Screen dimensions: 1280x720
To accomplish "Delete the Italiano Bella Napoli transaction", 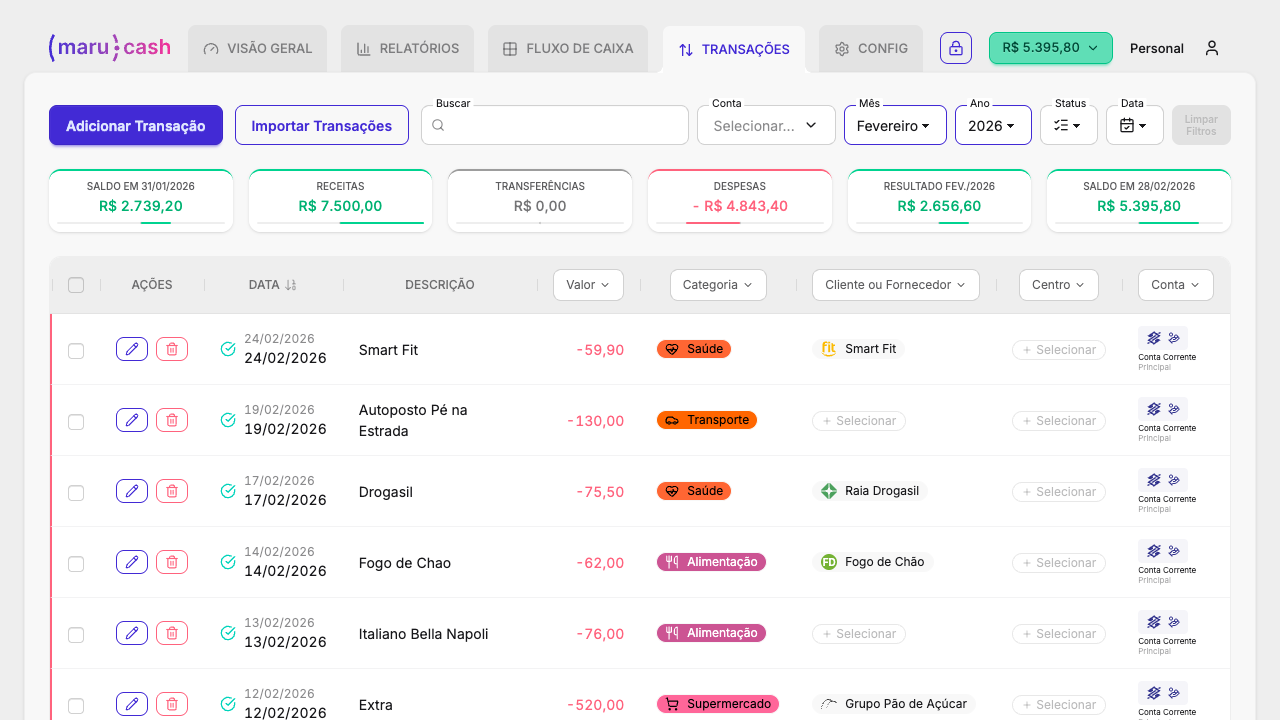I will (x=172, y=633).
